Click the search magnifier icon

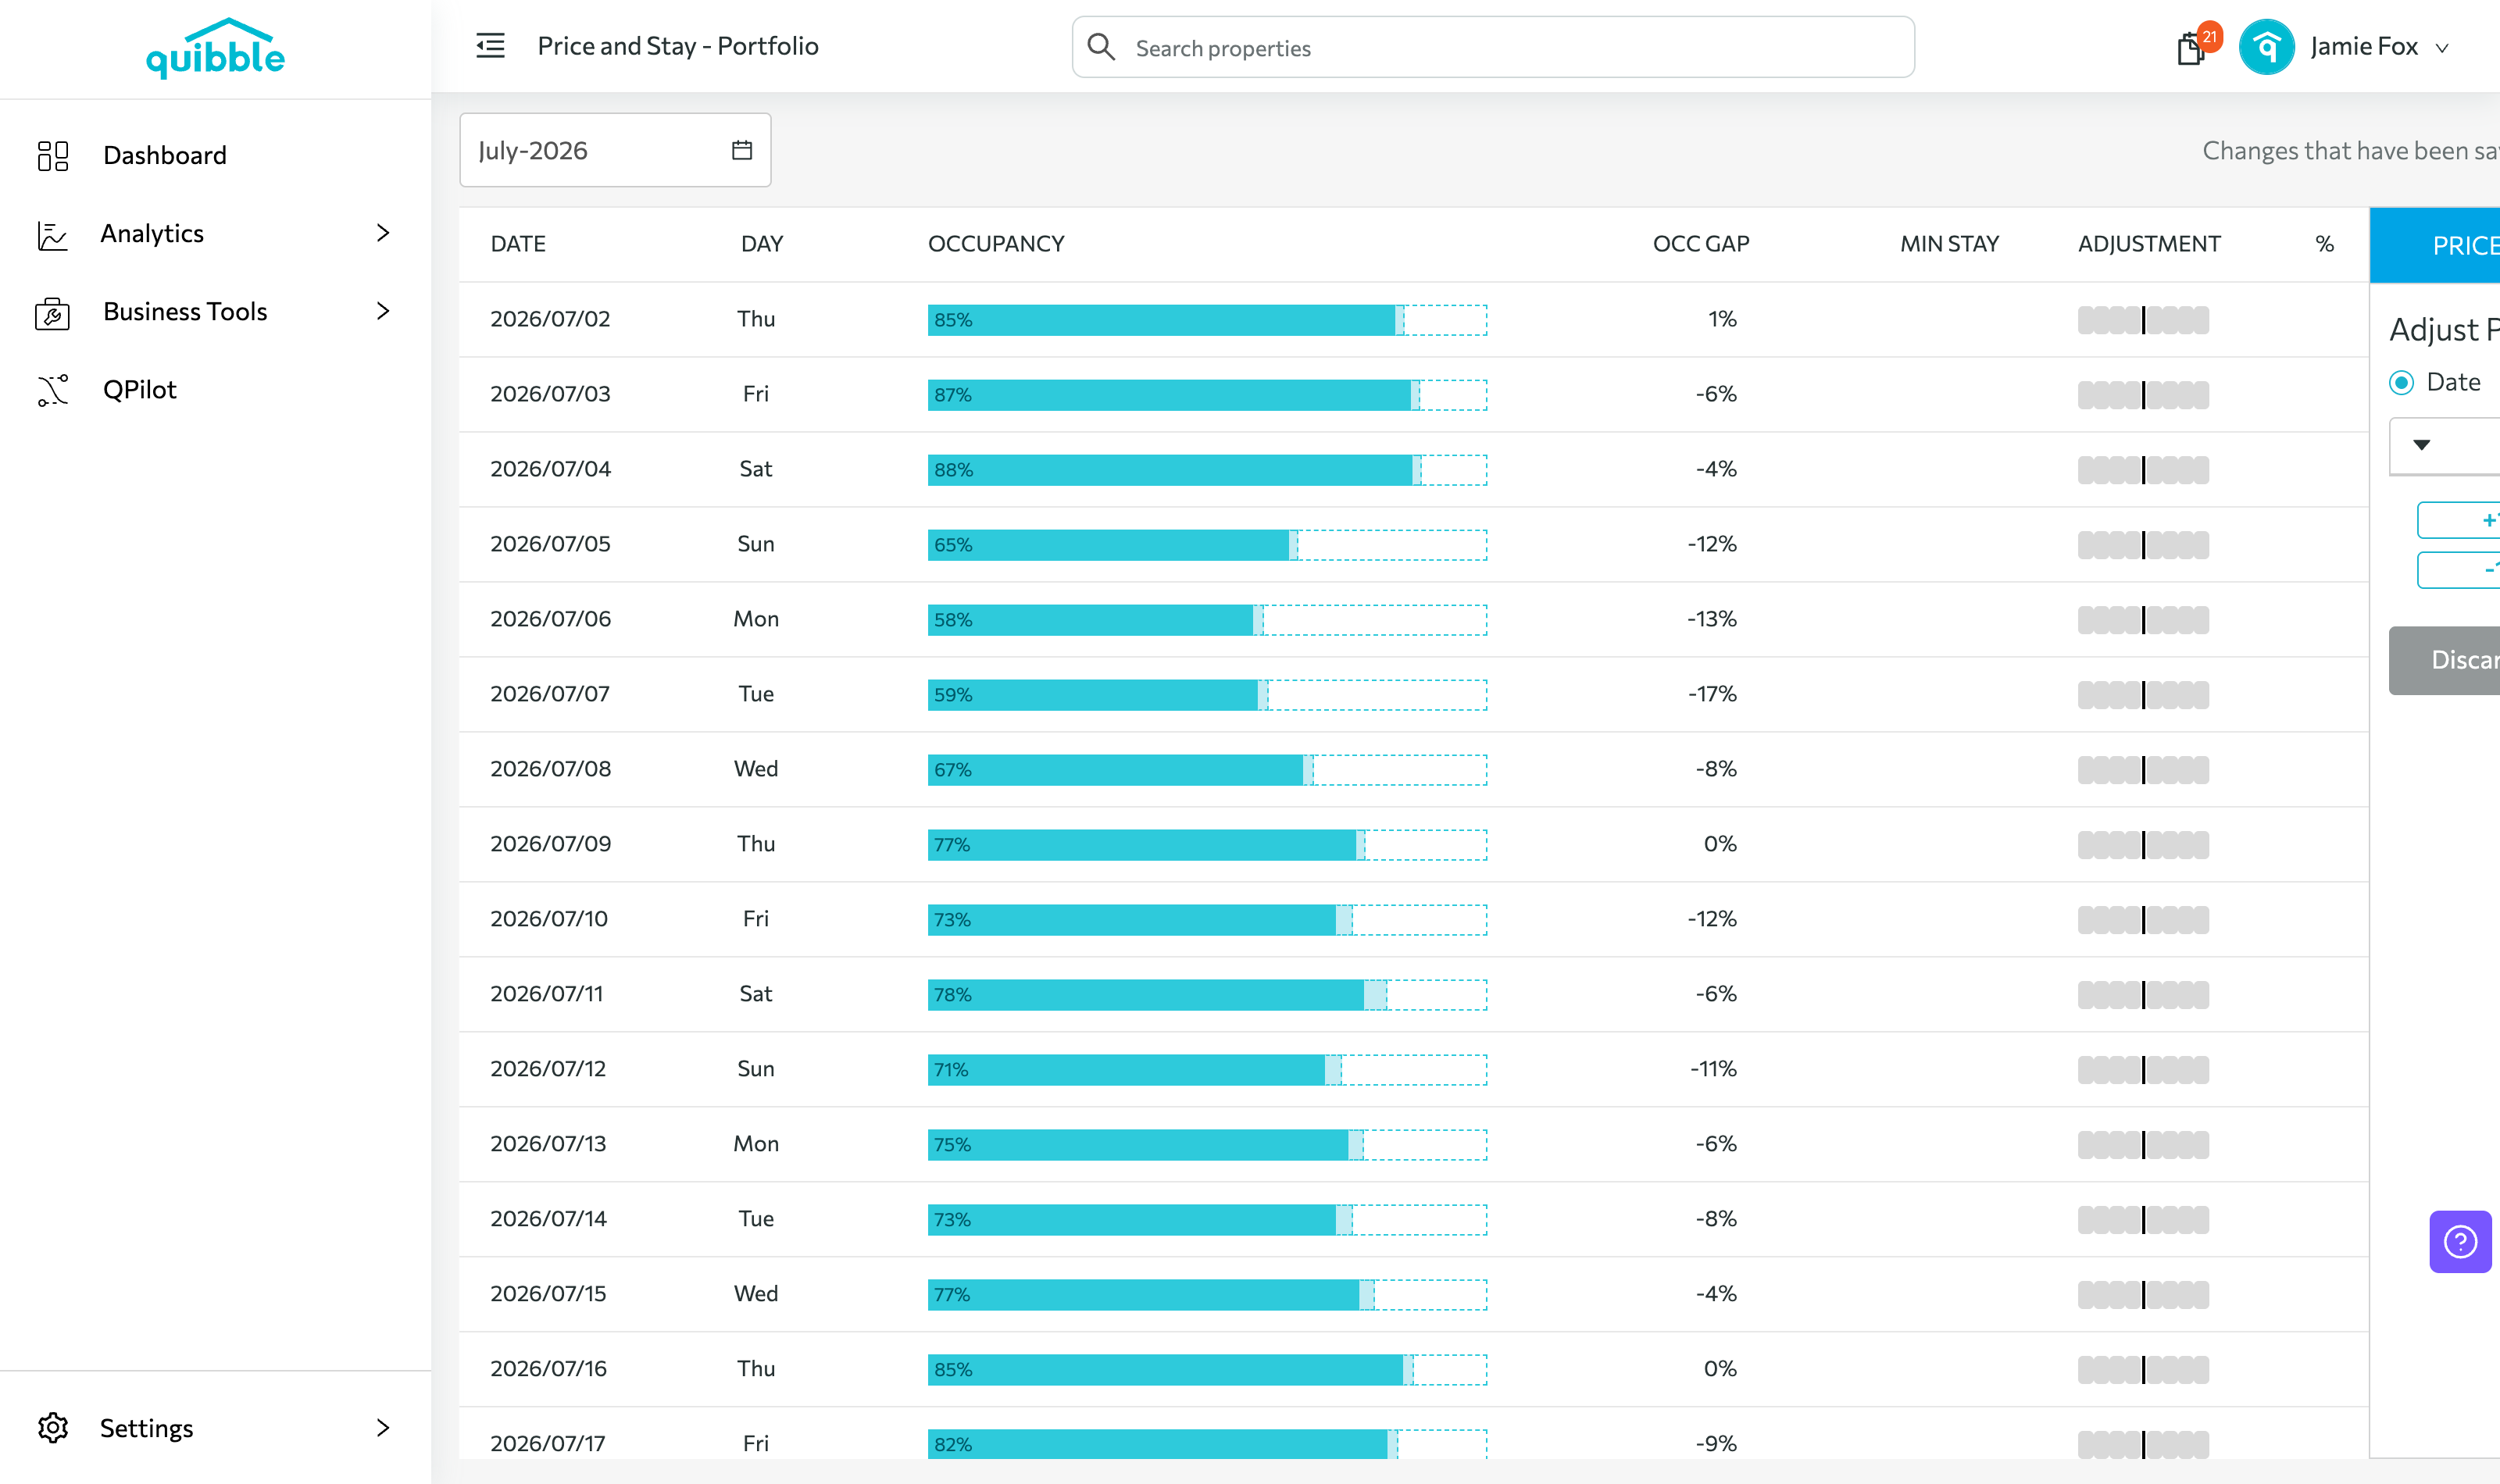click(1101, 47)
